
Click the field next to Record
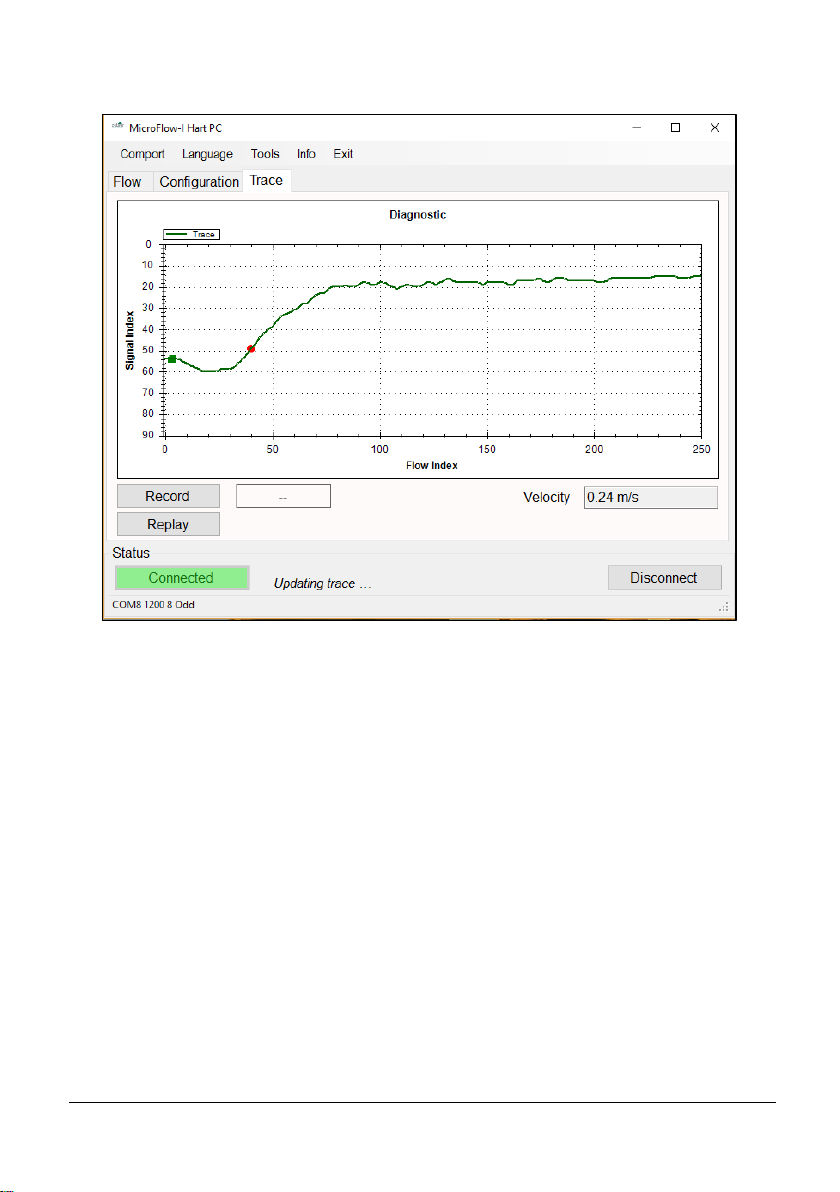click(x=283, y=496)
